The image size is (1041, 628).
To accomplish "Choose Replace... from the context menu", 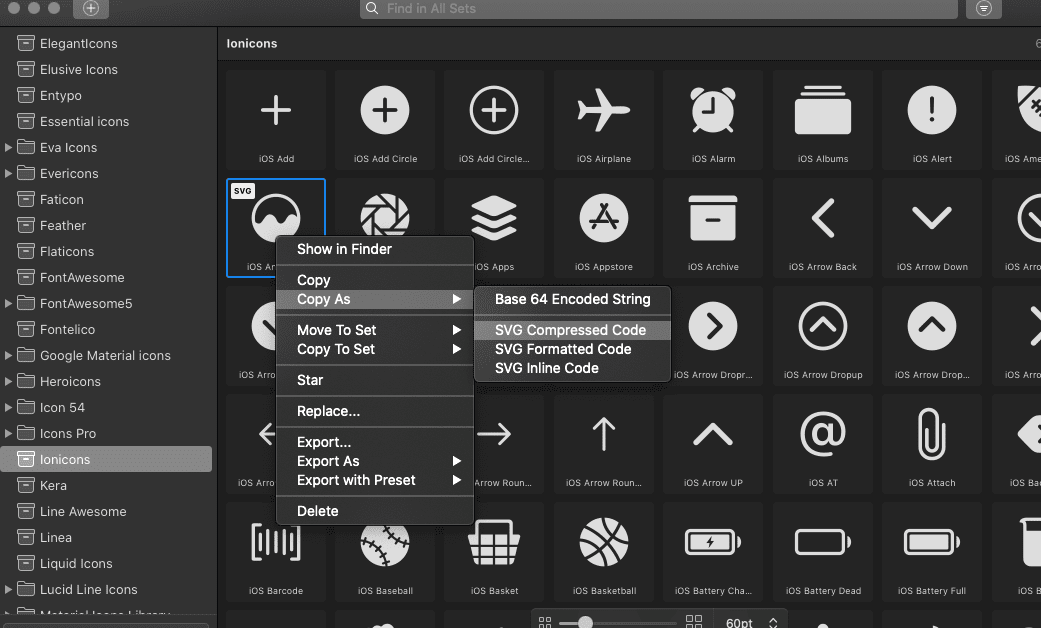I will (x=374, y=412).
